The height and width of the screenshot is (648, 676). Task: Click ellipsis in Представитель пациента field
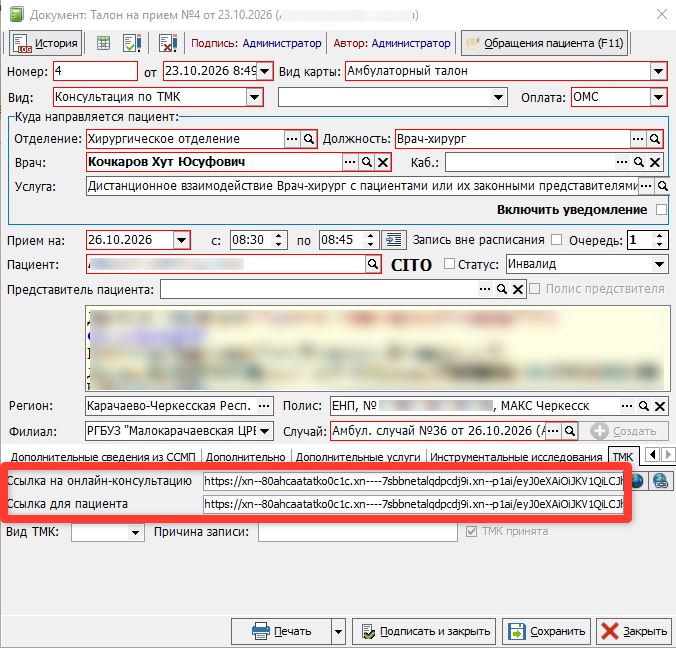pos(485,289)
